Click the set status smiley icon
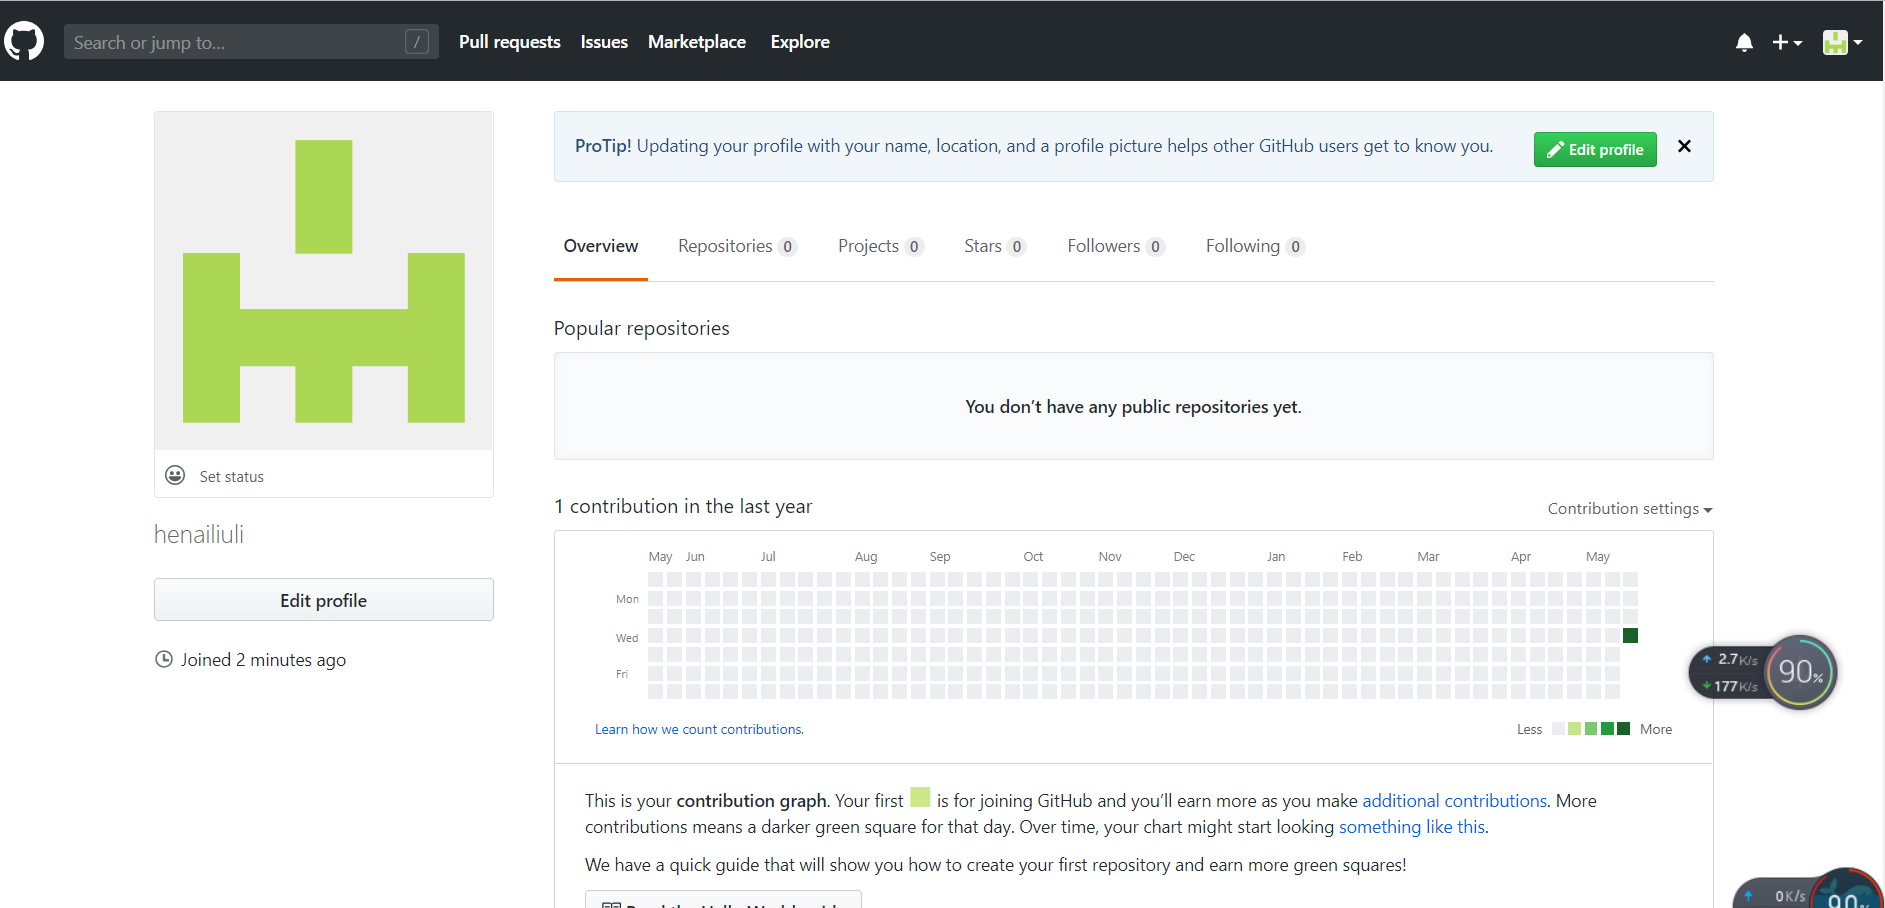Viewport: 1885px width, 908px height. [x=175, y=475]
